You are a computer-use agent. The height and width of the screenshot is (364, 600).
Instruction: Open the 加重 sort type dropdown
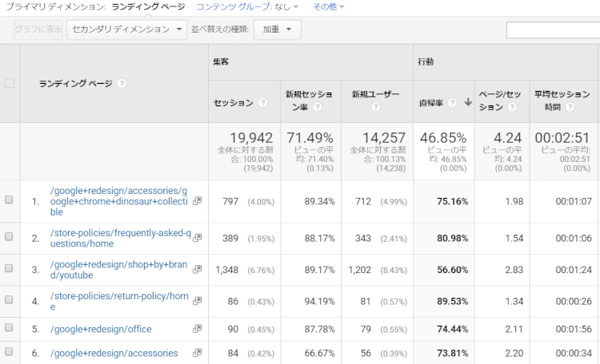[x=277, y=29]
